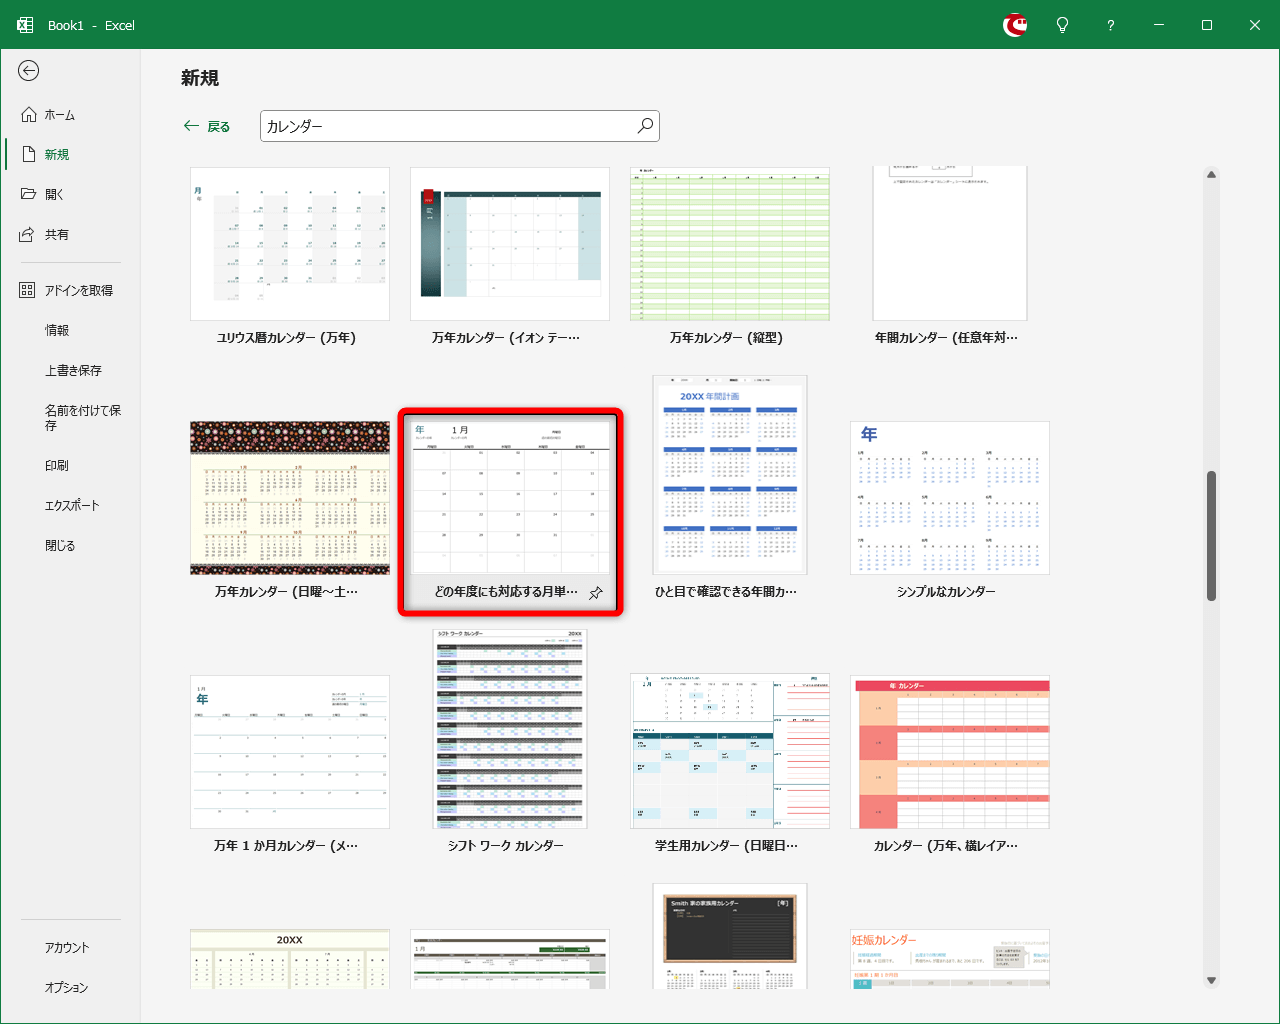Select シフト ワーク カレンダー template
Image resolution: width=1280 pixels, height=1024 pixels.
pos(510,729)
